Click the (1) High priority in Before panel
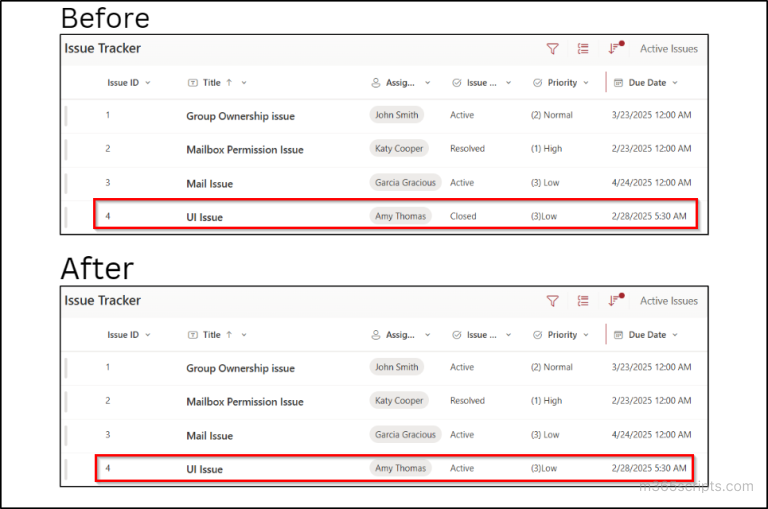This screenshot has height=509, width=768. [547, 148]
